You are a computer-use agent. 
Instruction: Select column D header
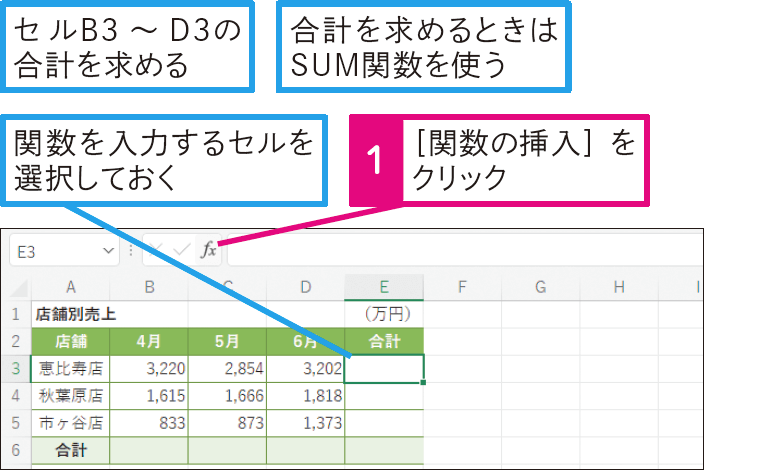coord(306,287)
